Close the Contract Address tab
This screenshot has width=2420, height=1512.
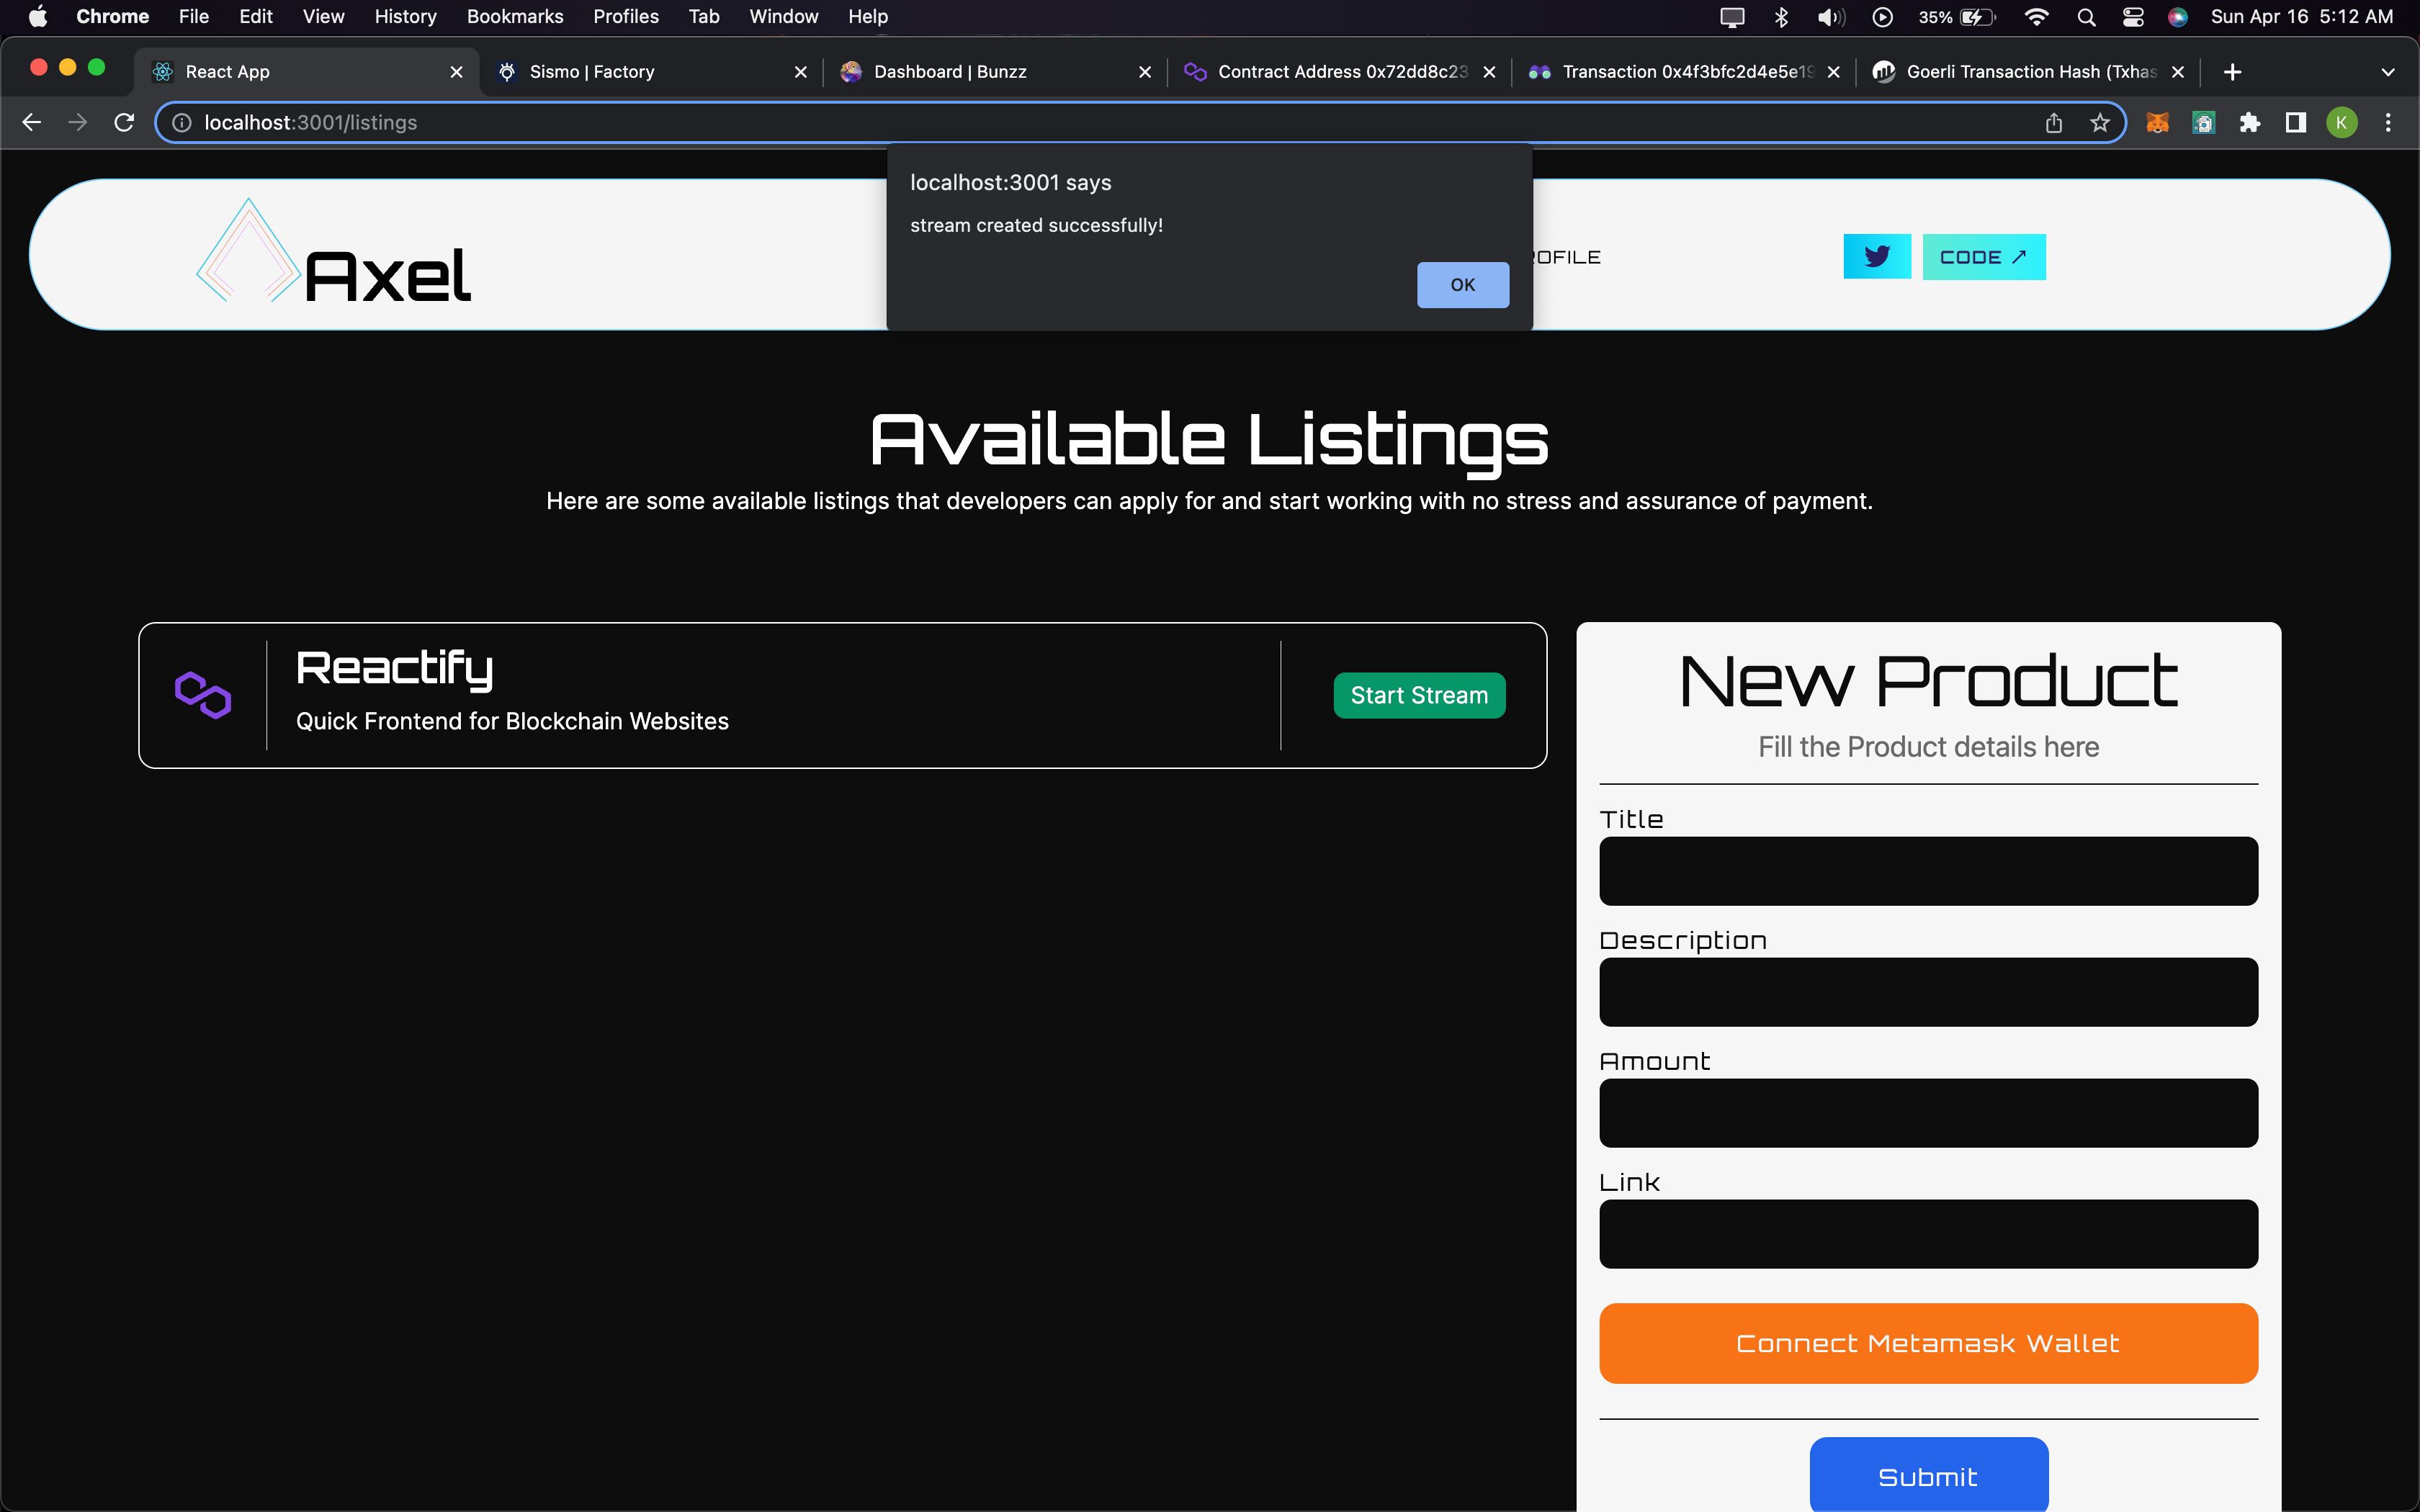[x=1489, y=72]
